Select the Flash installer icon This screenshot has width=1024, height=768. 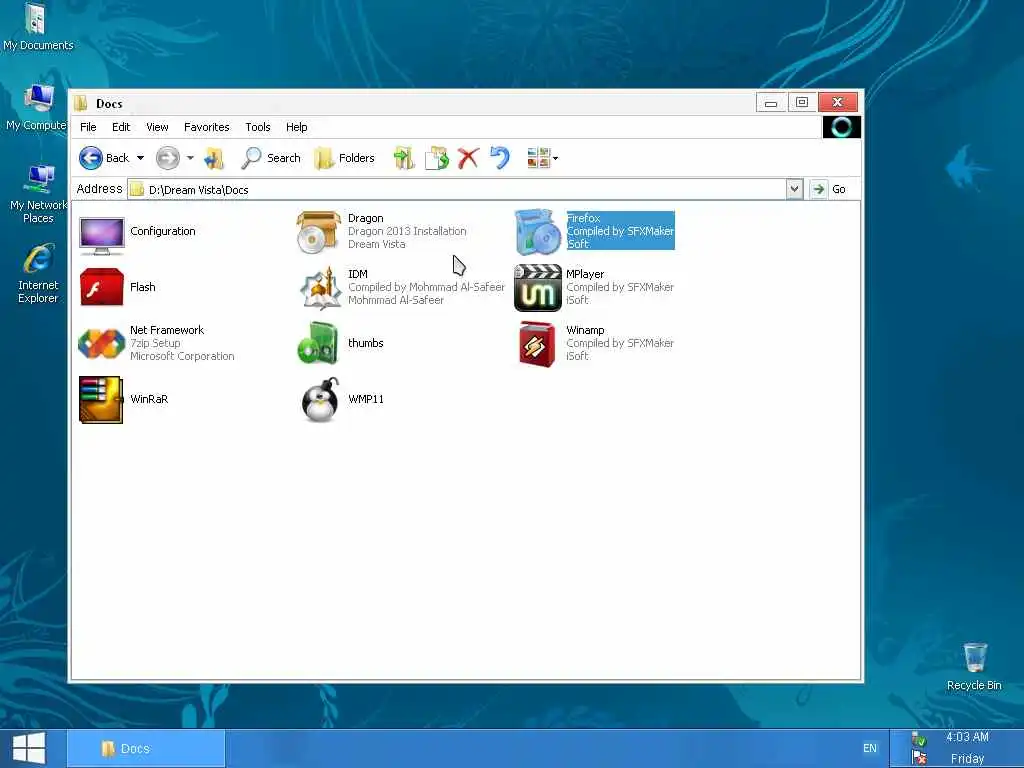(101, 287)
